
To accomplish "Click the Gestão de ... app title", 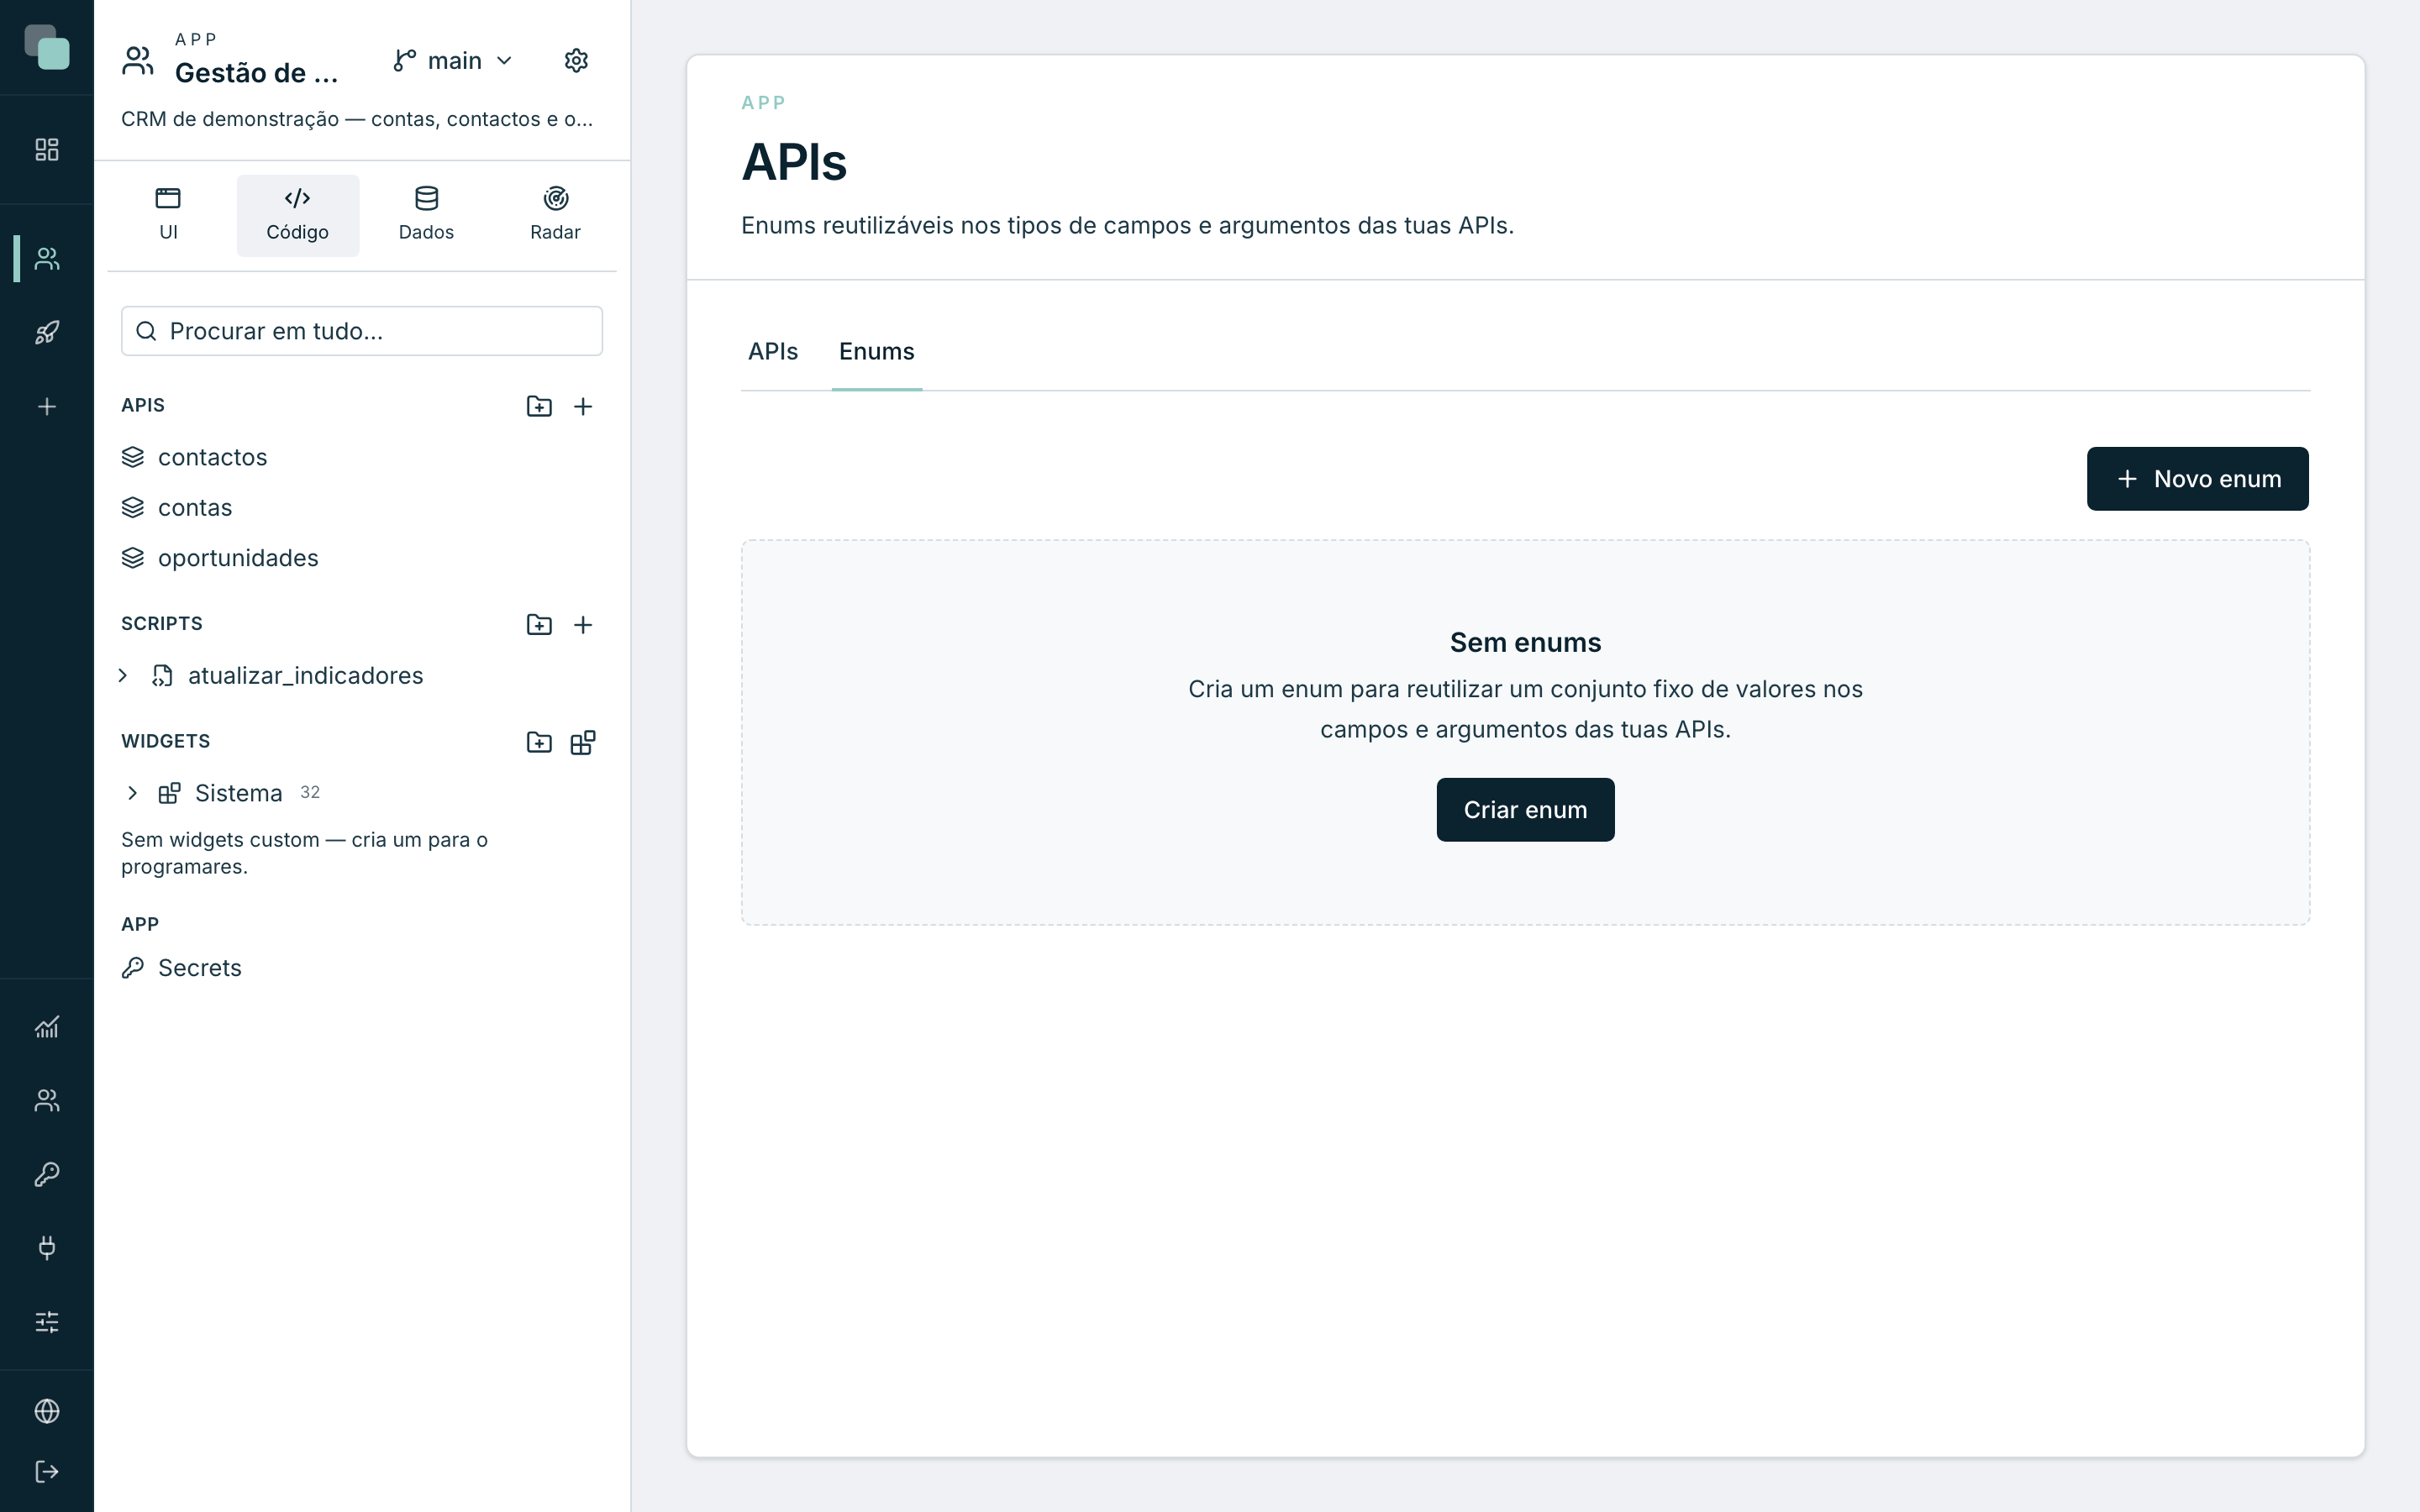I will (x=257, y=73).
